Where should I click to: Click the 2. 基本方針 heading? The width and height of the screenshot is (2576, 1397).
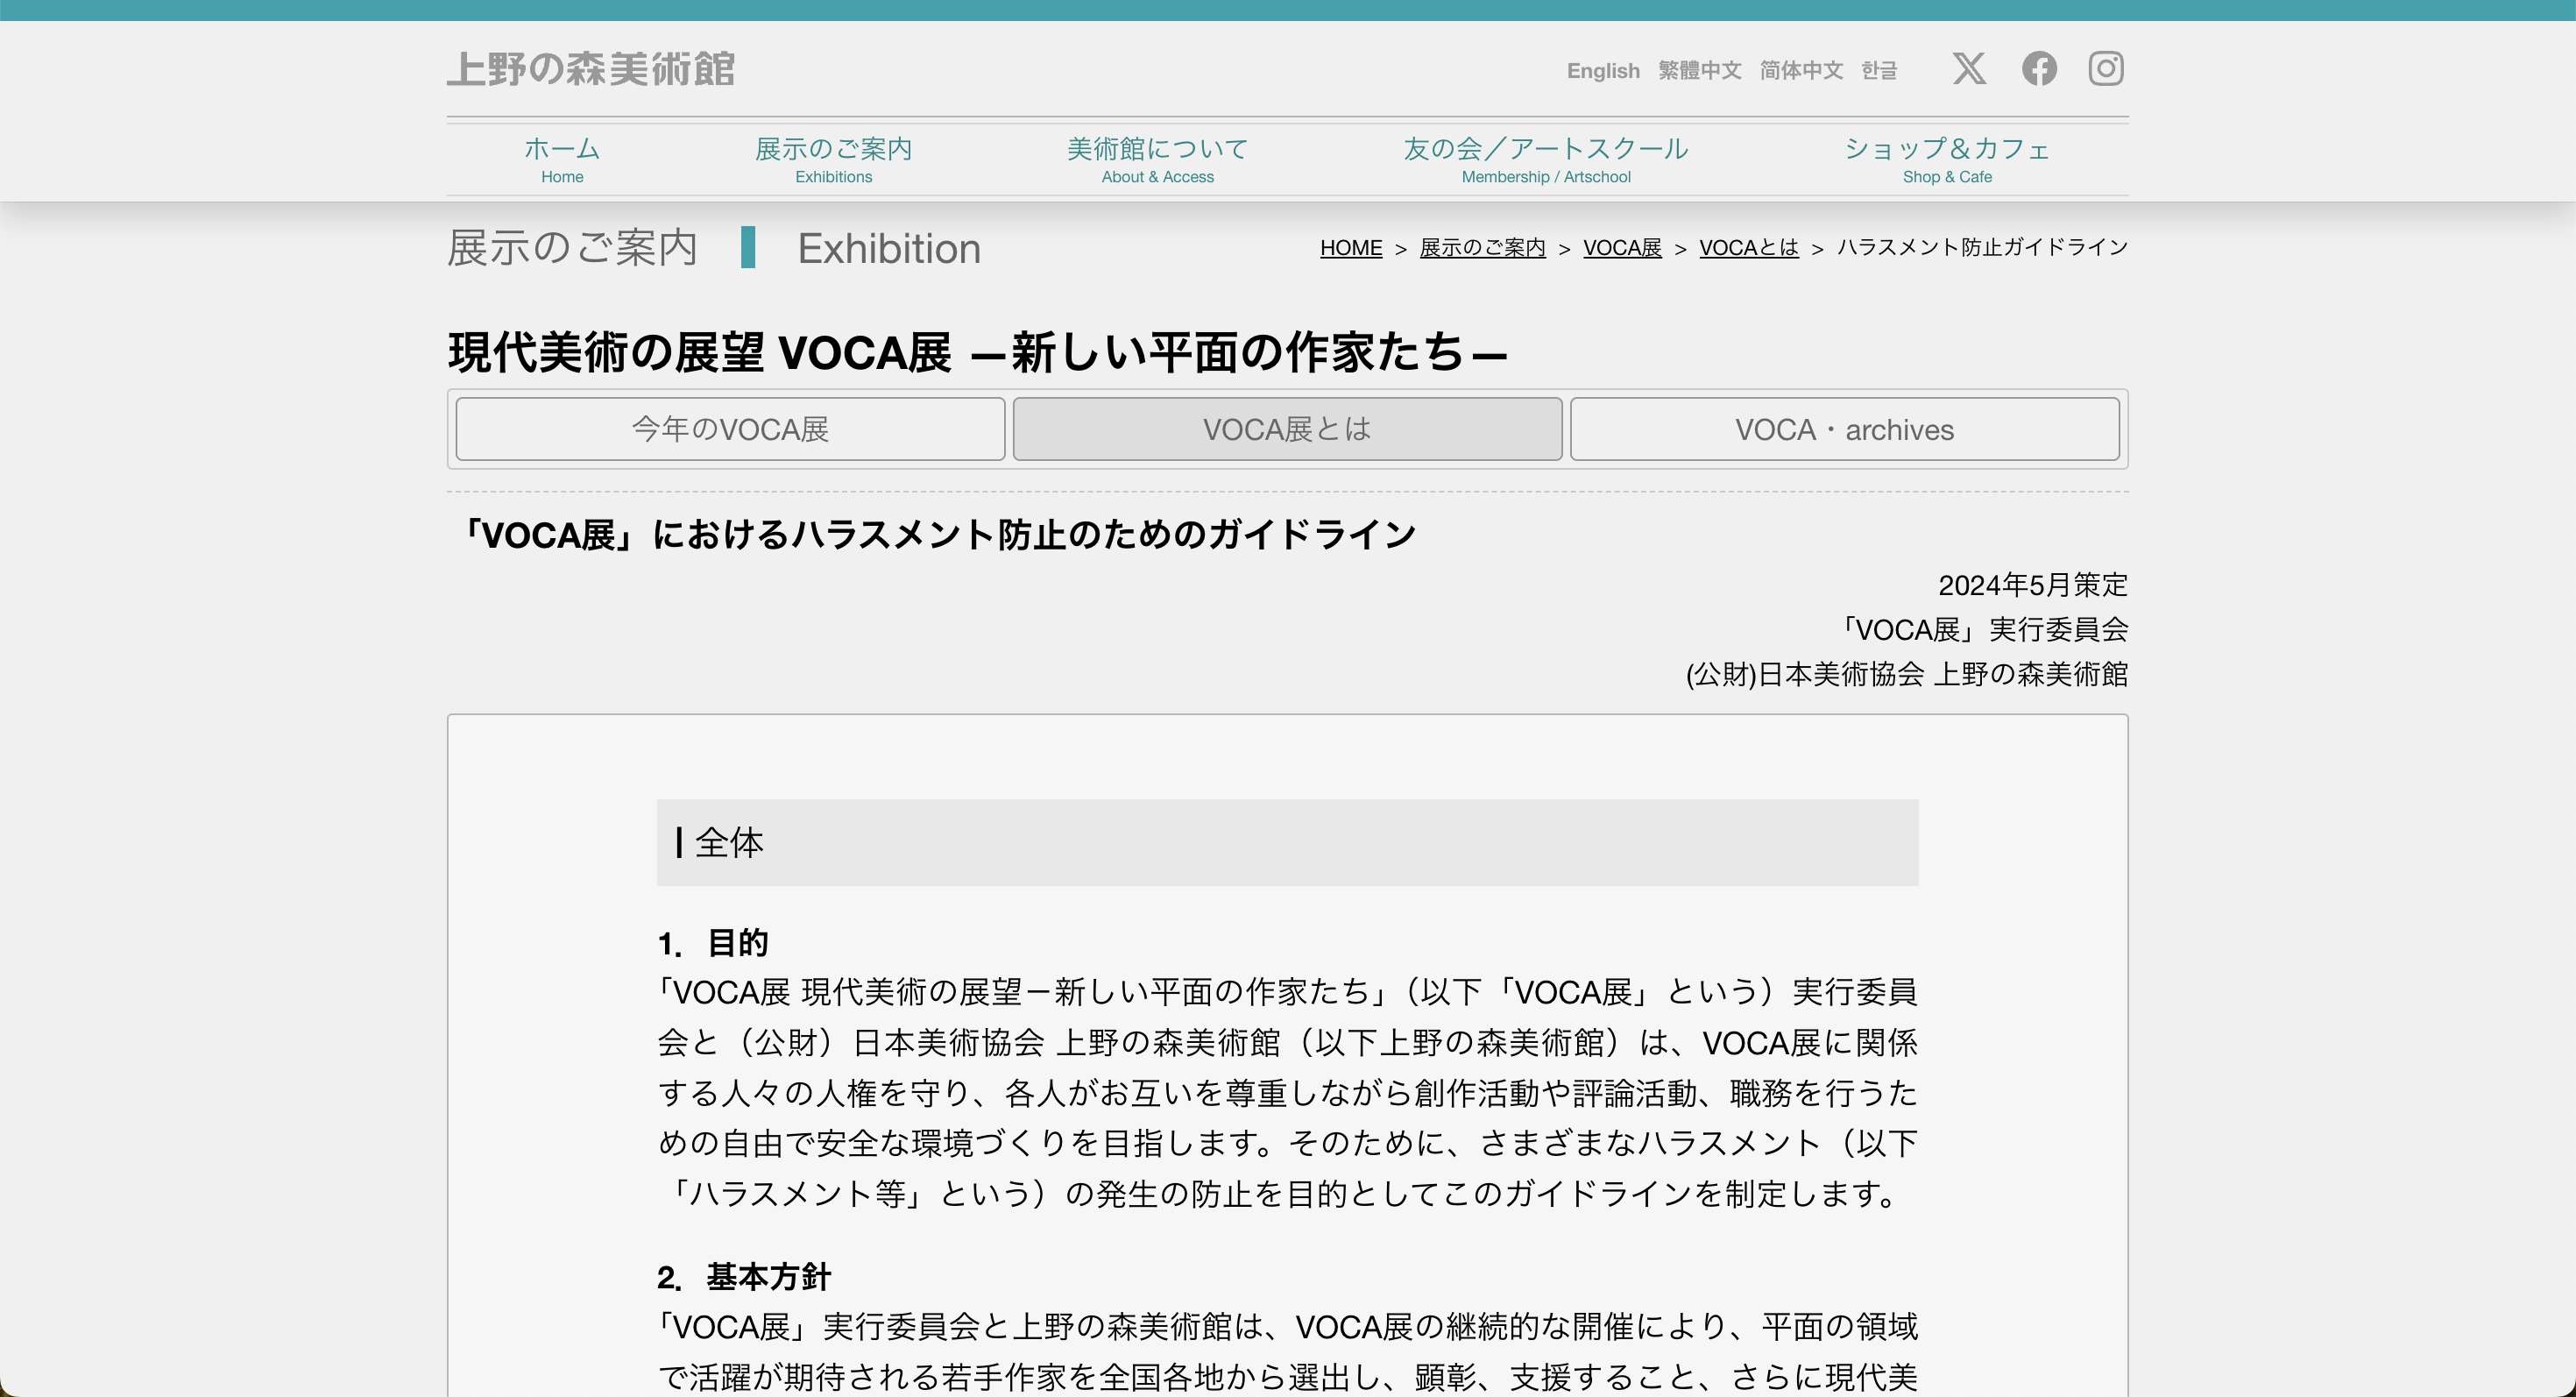744,1277
